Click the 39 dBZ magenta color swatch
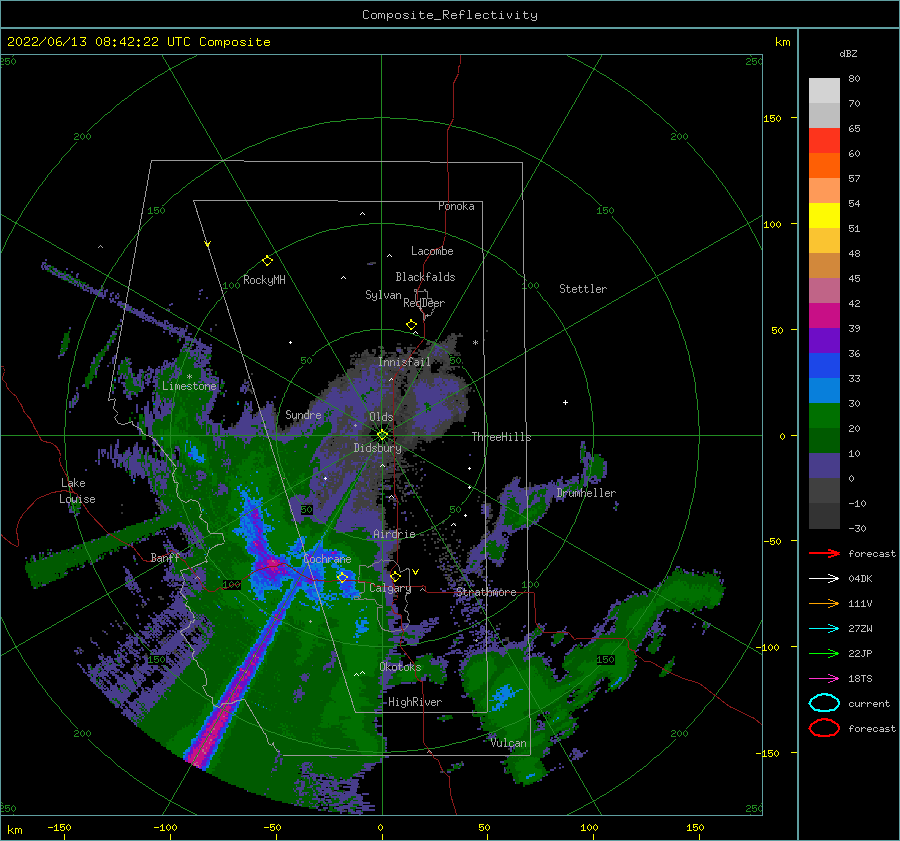 point(824,315)
